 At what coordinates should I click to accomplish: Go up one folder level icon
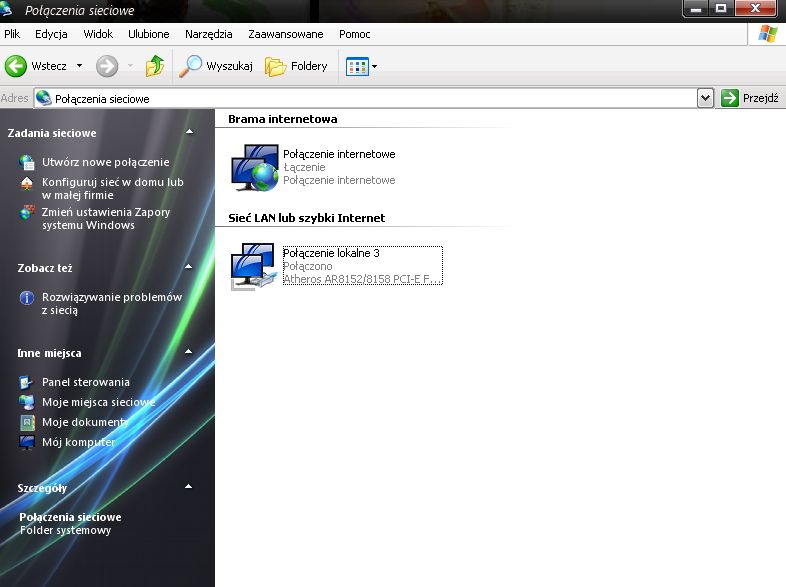click(x=155, y=66)
